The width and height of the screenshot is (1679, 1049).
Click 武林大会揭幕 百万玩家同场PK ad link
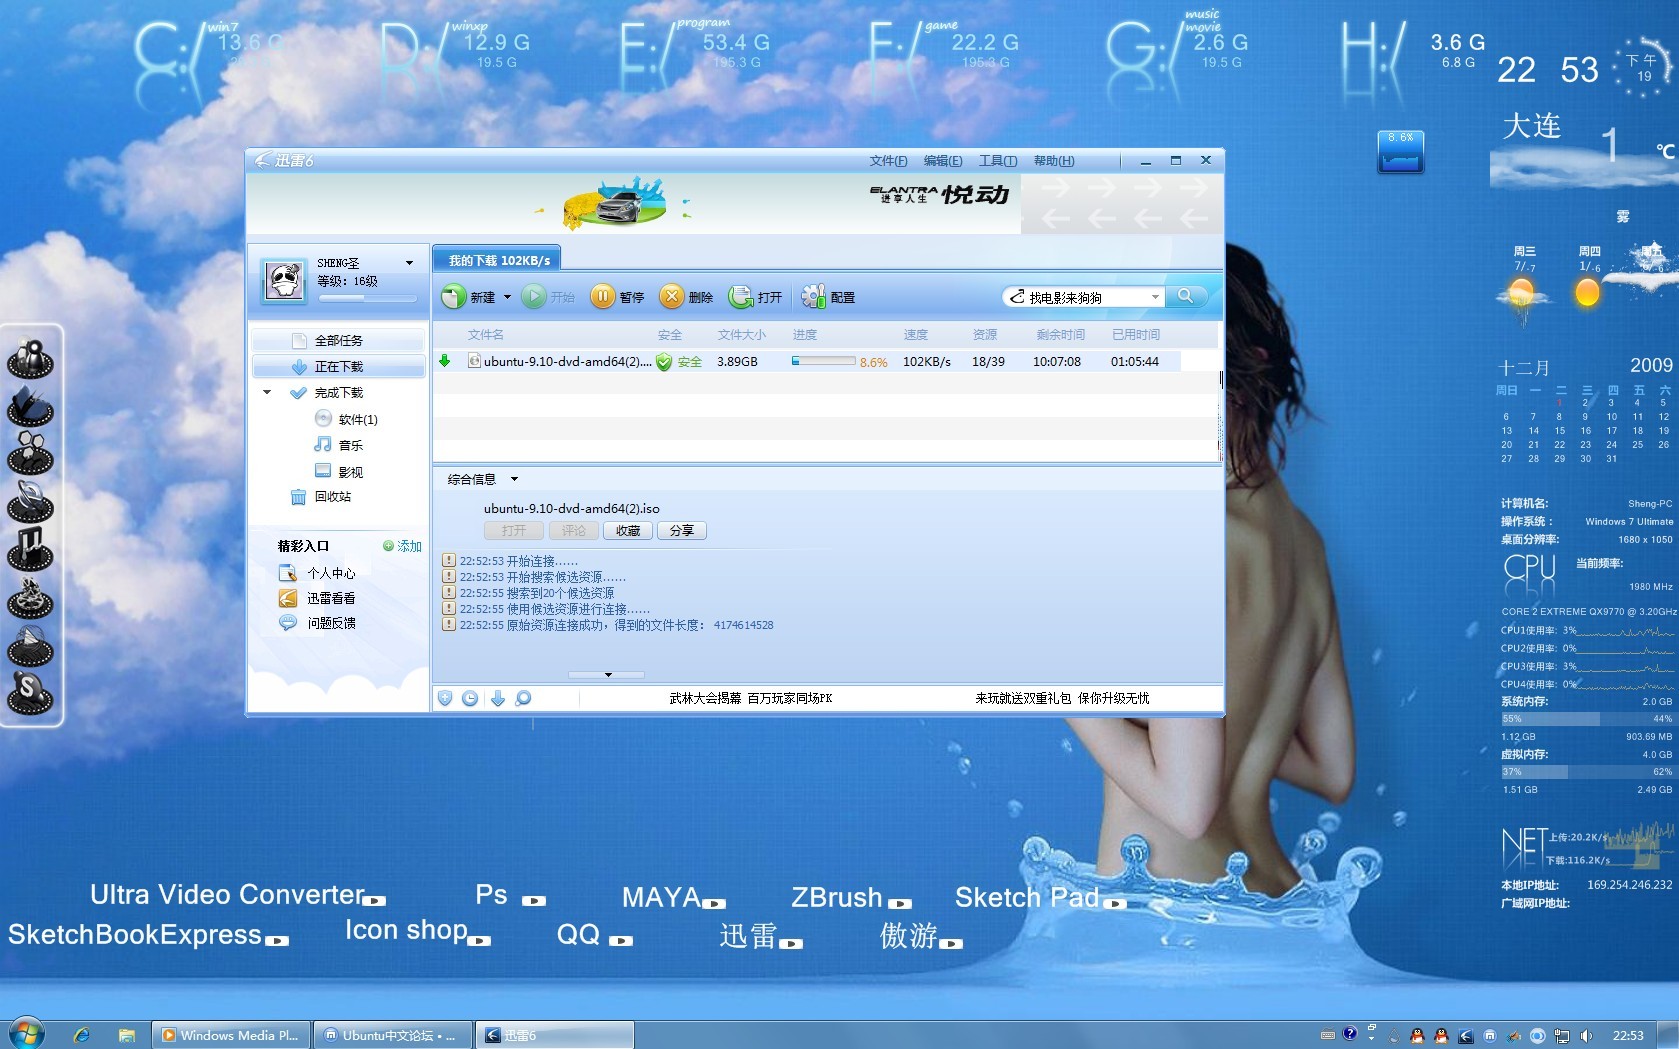(x=750, y=698)
